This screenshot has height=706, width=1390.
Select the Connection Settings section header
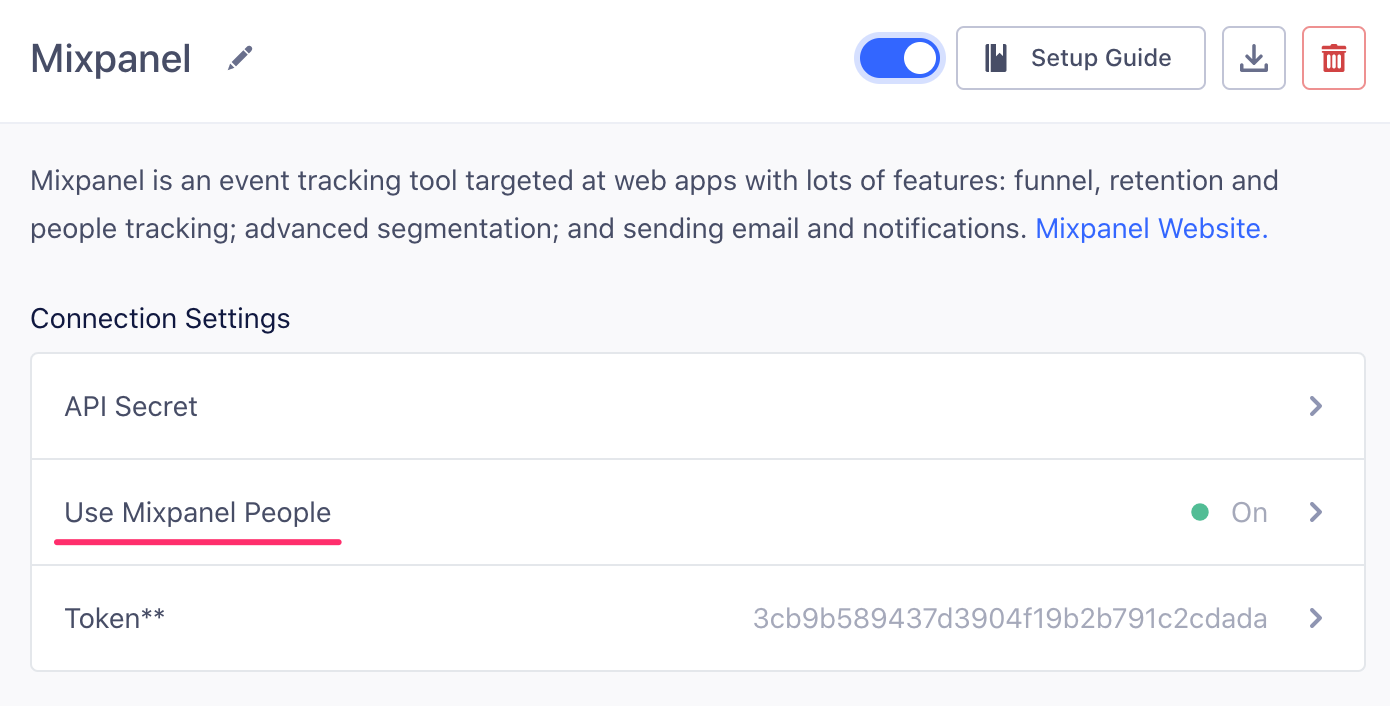(160, 318)
